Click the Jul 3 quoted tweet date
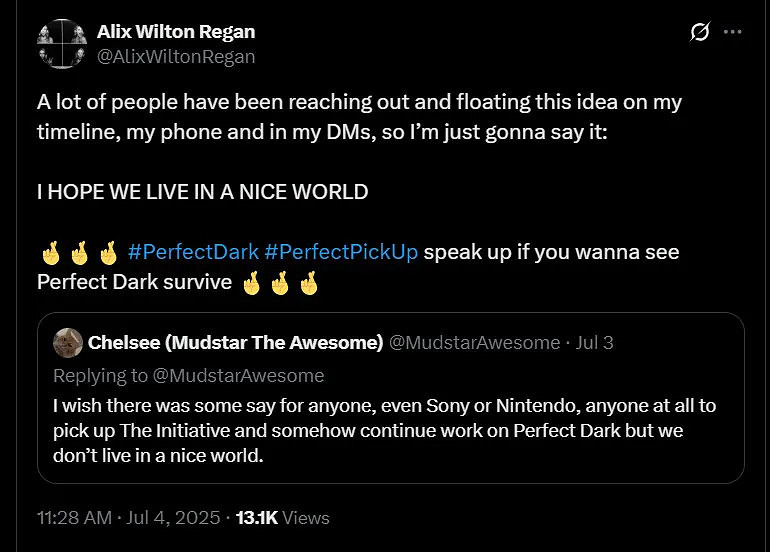The height and width of the screenshot is (552, 770). click(595, 343)
